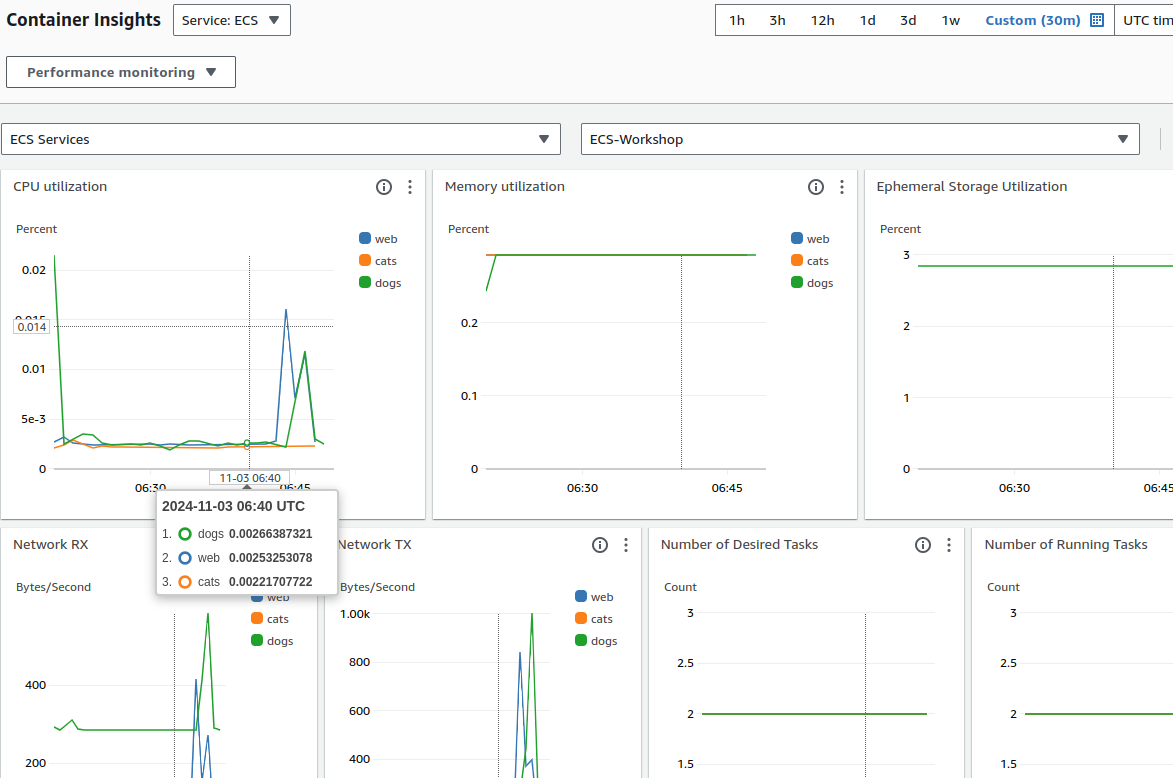Click calendar icon beside Custom (30m)

coord(1096,20)
